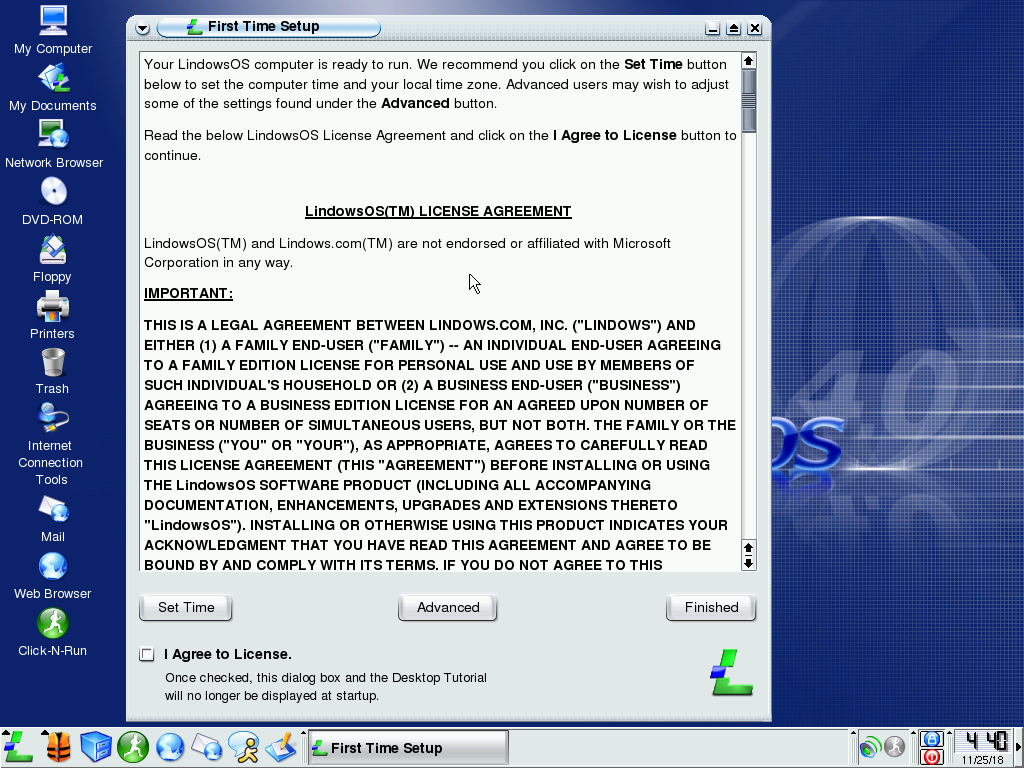The image size is (1024, 768).
Task: Click the Finished button
Action: click(711, 607)
